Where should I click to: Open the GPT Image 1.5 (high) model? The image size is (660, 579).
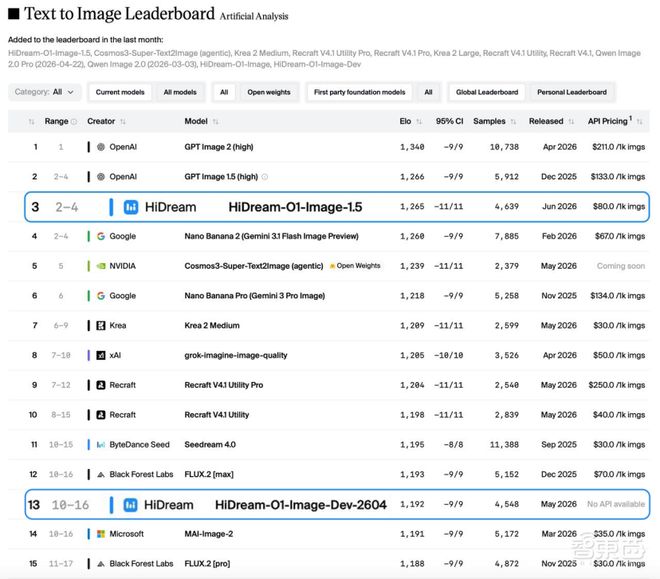221,177
